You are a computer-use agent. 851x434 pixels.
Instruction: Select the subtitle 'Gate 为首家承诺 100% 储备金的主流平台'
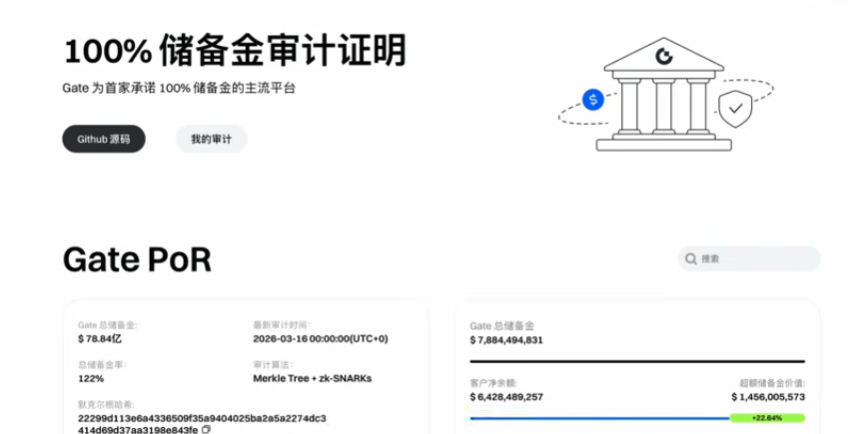(179, 88)
